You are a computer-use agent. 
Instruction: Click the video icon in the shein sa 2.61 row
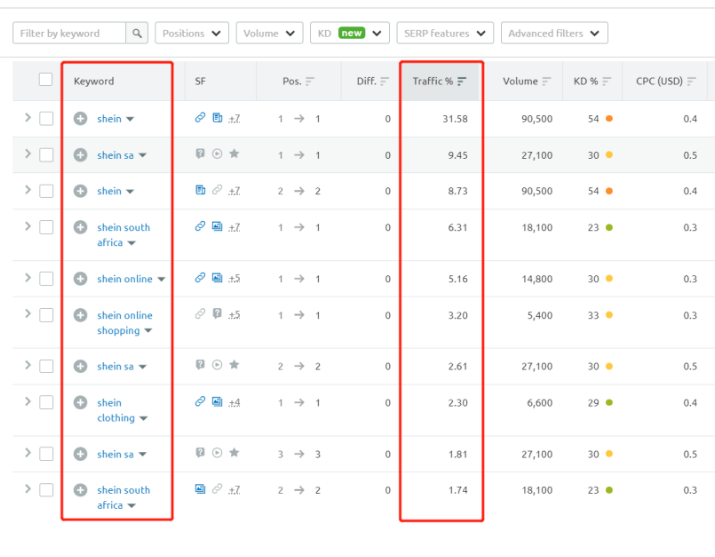[x=217, y=365]
